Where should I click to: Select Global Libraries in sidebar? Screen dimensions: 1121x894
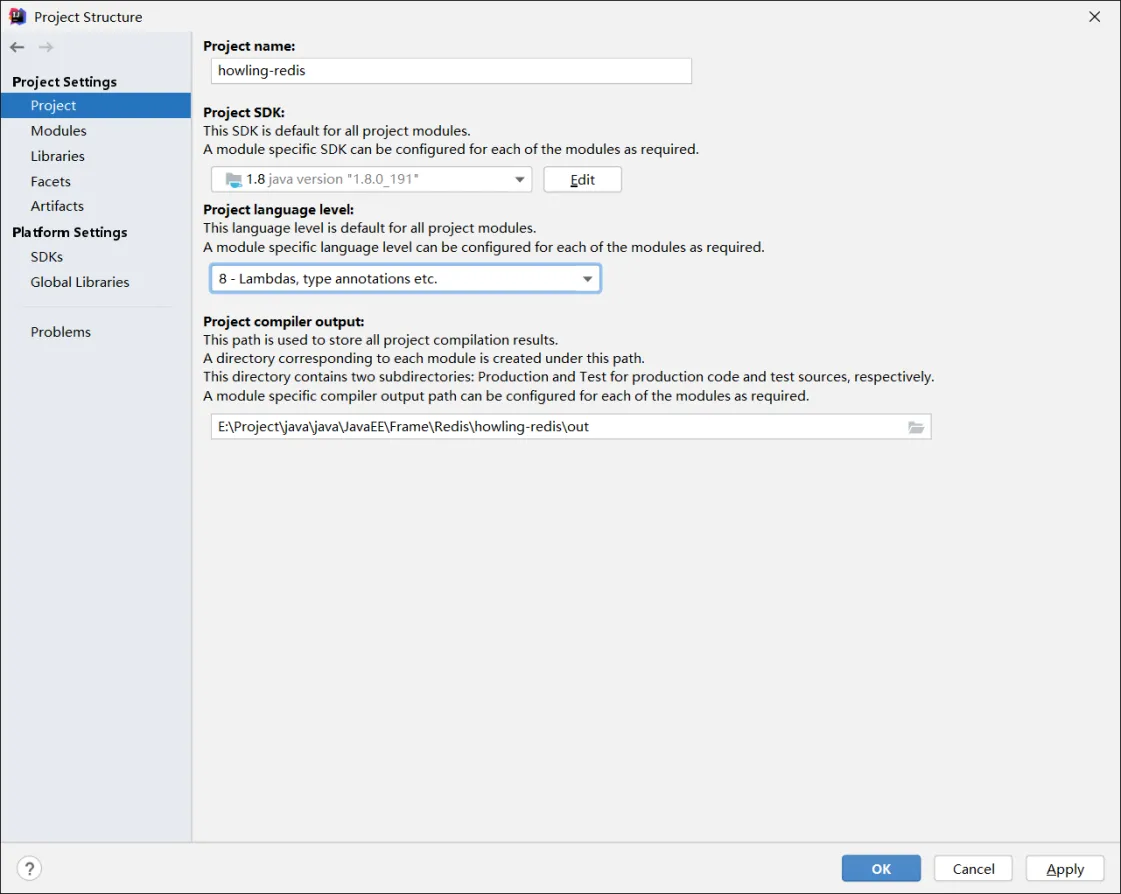click(x=80, y=282)
